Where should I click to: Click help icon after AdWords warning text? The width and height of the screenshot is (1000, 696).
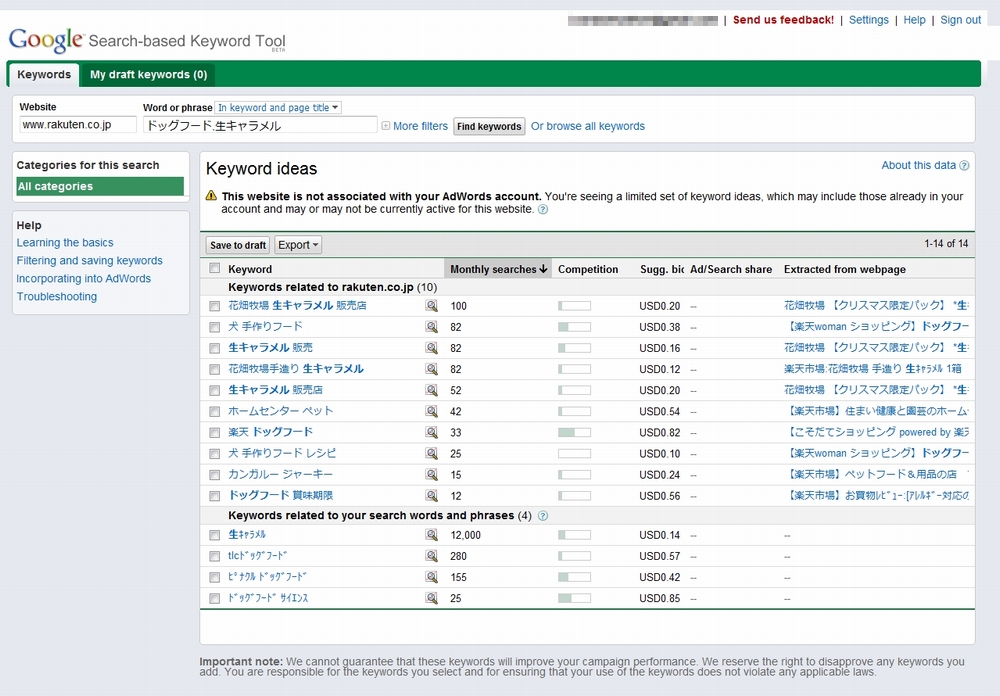tap(543, 209)
